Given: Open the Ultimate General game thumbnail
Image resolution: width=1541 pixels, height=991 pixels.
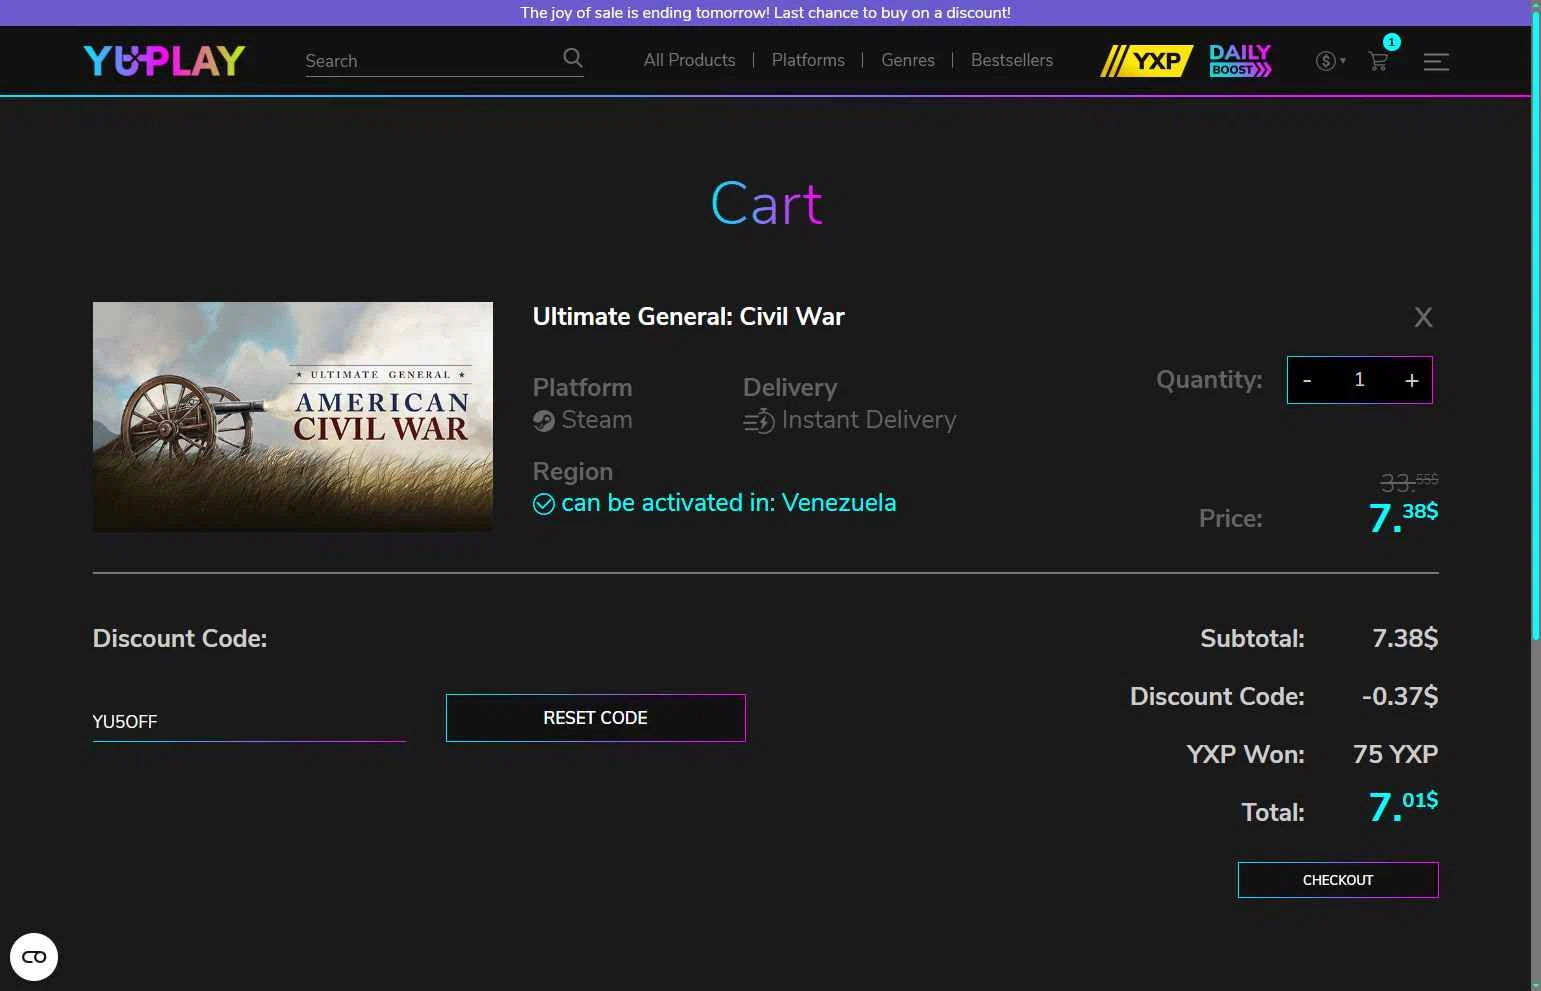Looking at the screenshot, I should [x=293, y=416].
